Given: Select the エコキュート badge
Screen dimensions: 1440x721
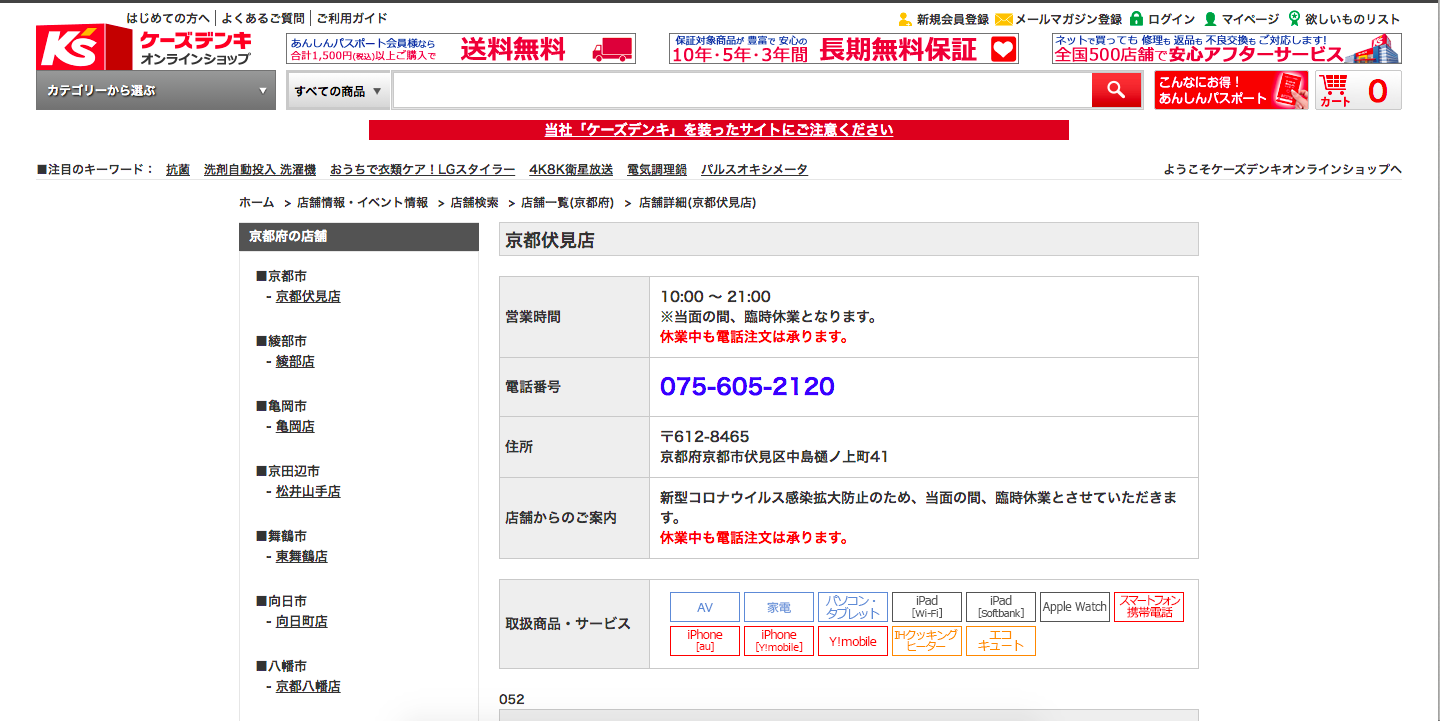Looking at the screenshot, I should tap(1001, 641).
